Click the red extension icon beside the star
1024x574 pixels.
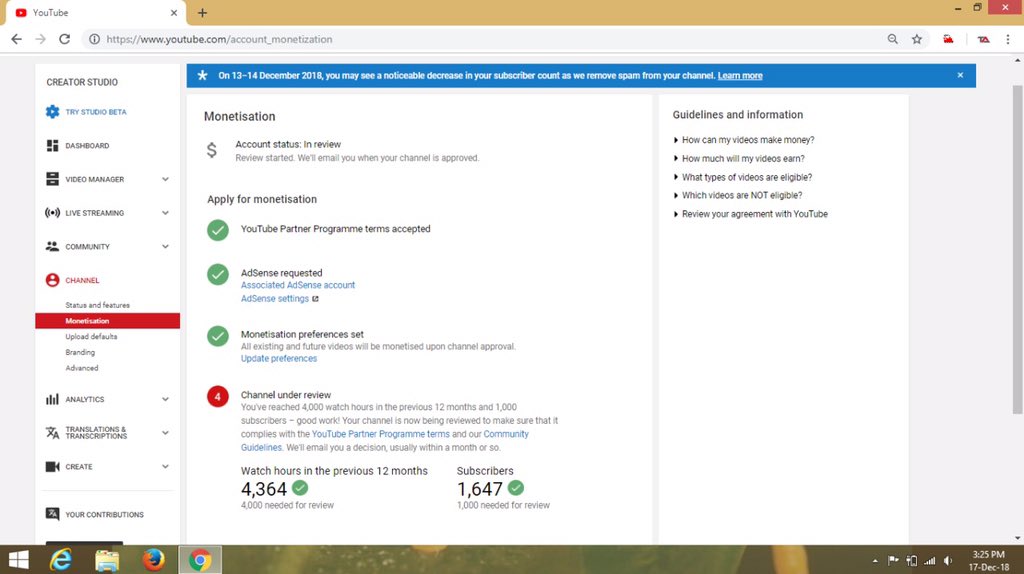(948, 39)
